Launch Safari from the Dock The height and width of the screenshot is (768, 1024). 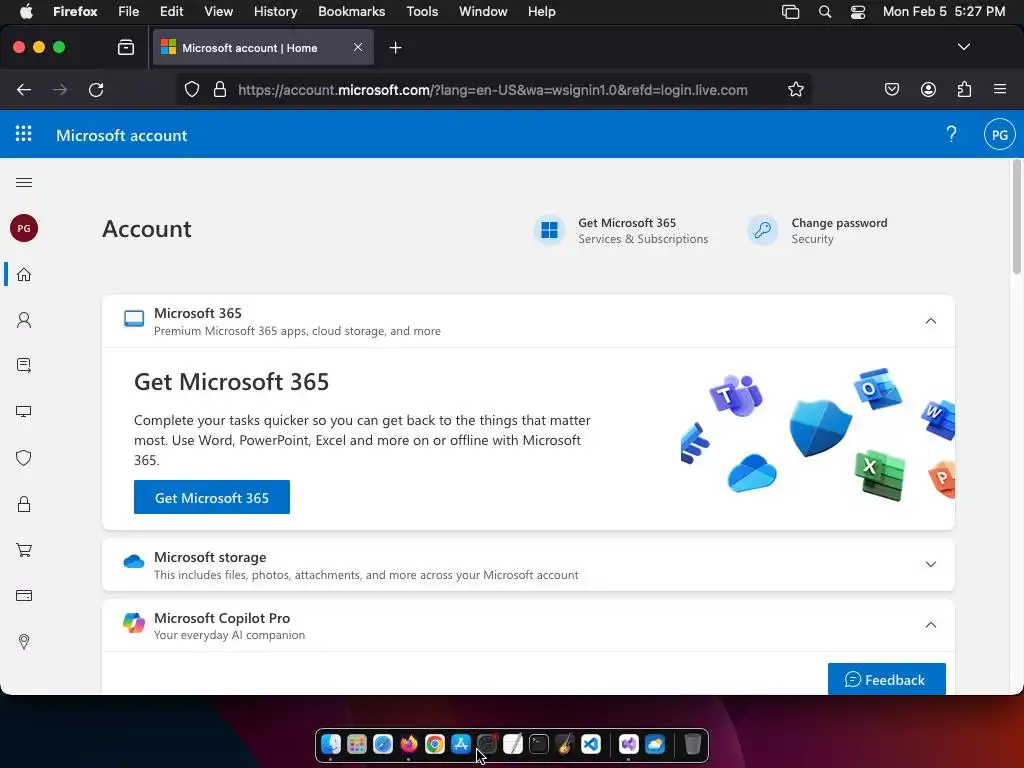(383, 744)
